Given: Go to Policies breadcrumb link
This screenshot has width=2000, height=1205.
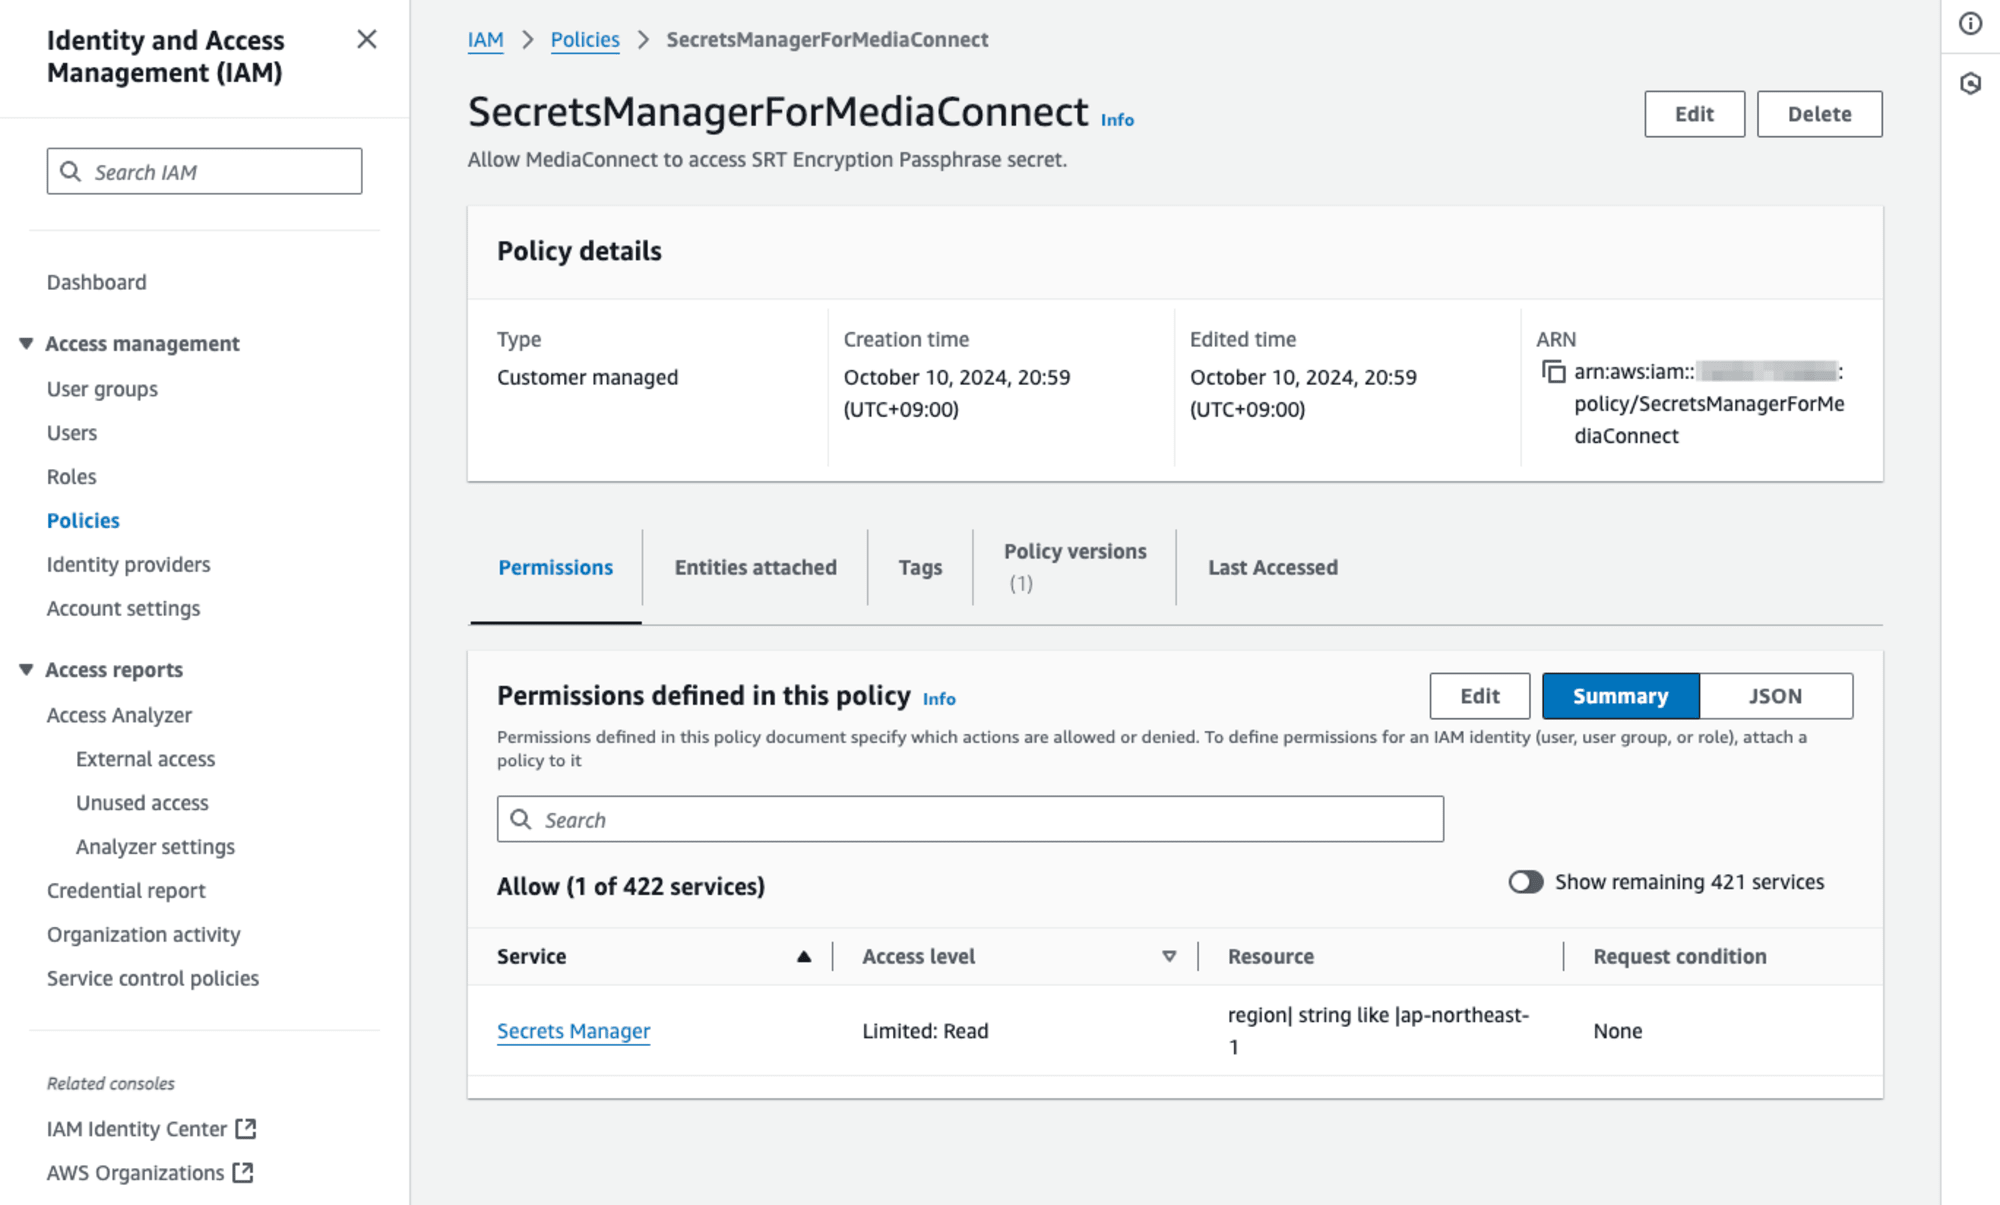Looking at the screenshot, I should point(585,39).
